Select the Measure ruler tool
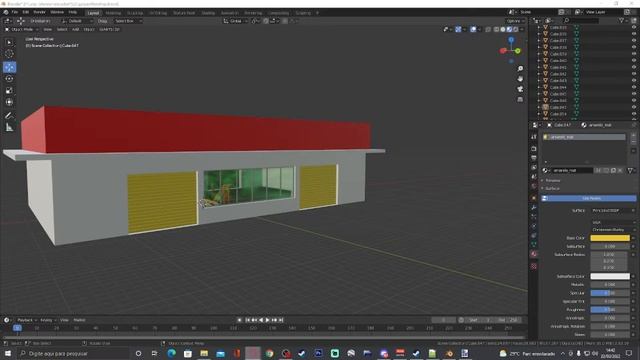The height and width of the screenshot is (360, 640). pyautogui.click(x=9, y=128)
